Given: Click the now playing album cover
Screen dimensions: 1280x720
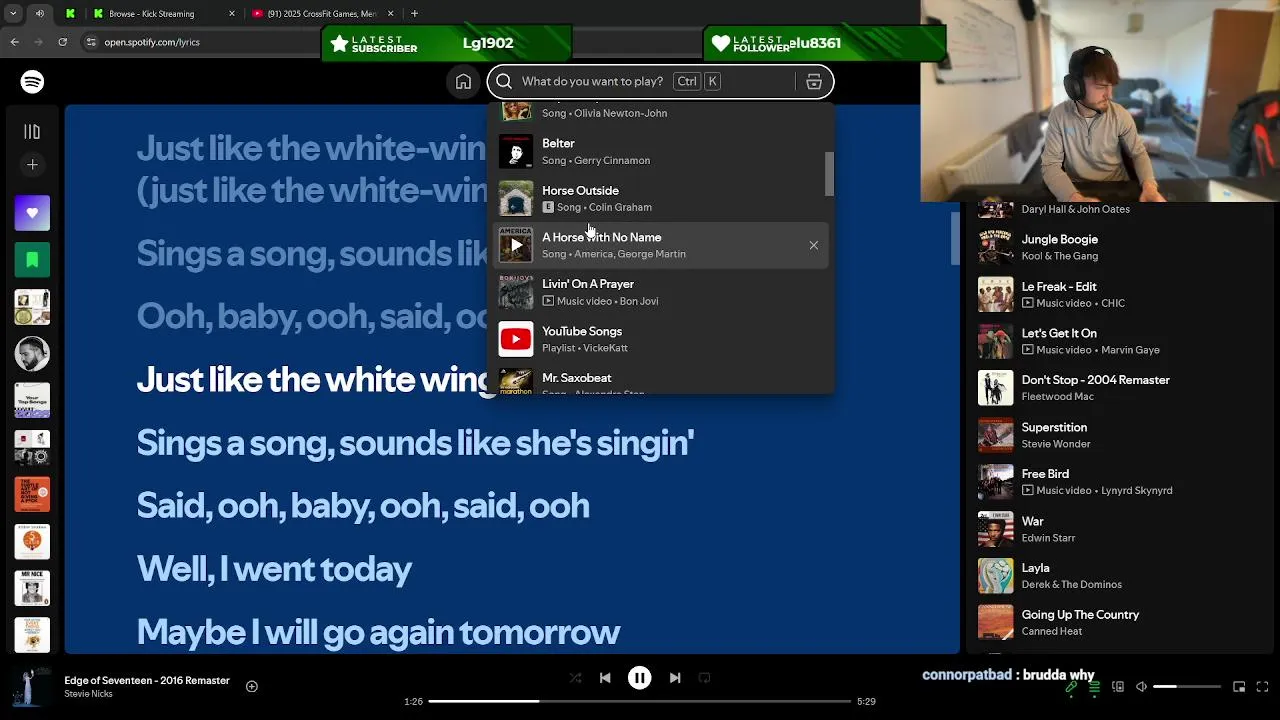Looking at the screenshot, I should pos(32,686).
